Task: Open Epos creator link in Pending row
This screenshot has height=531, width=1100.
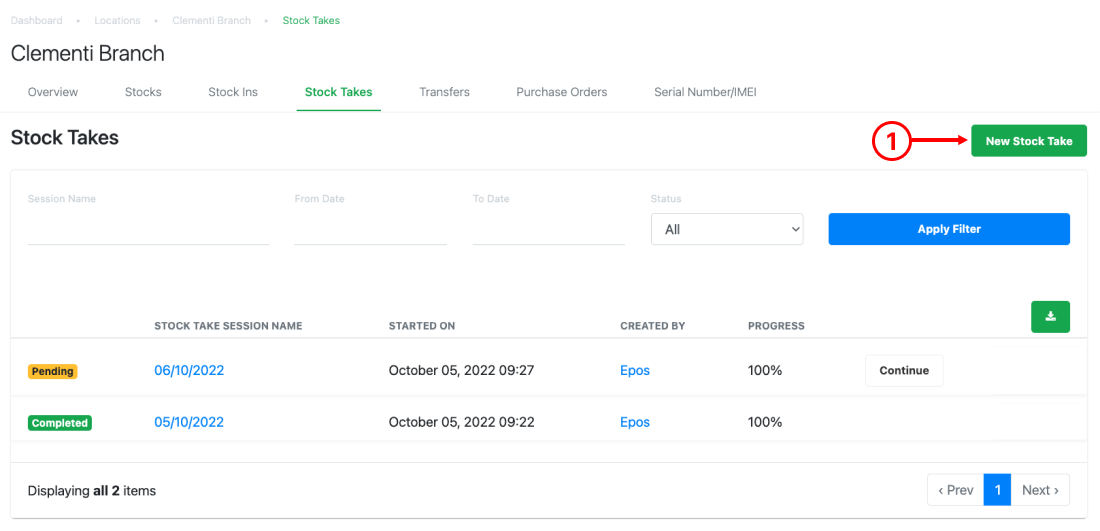Action: [x=635, y=370]
